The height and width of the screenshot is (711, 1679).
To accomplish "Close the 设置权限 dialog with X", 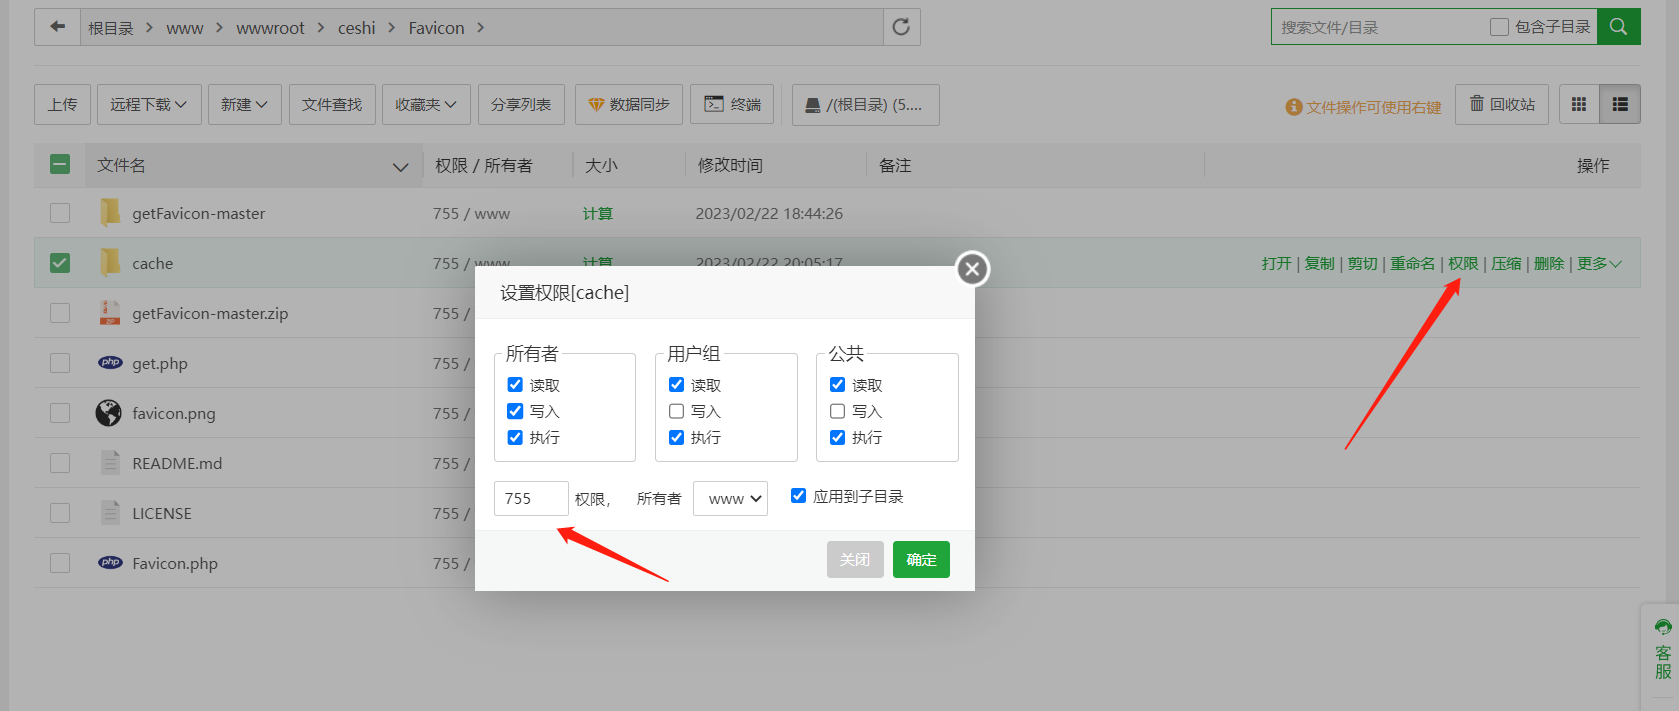I will (972, 269).
